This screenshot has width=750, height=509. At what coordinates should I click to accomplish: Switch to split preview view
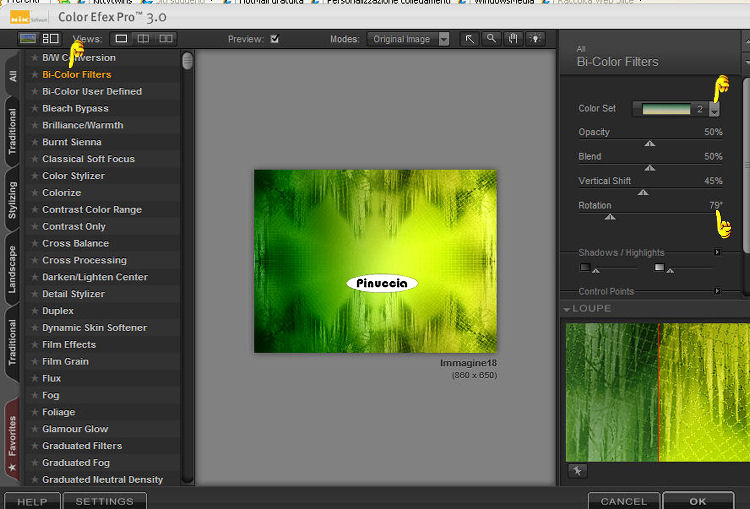[143, 39]
